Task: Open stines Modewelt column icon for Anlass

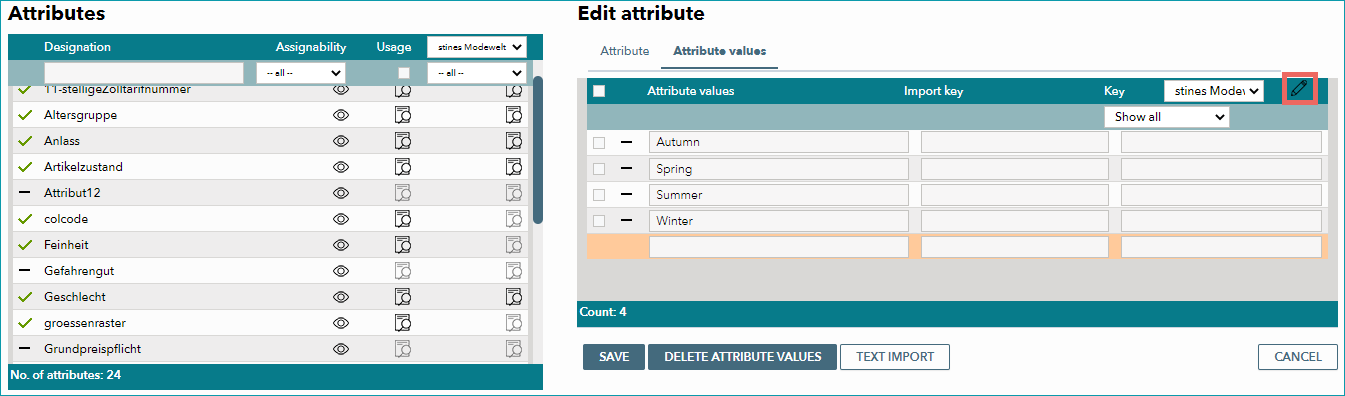Action: 514,141
